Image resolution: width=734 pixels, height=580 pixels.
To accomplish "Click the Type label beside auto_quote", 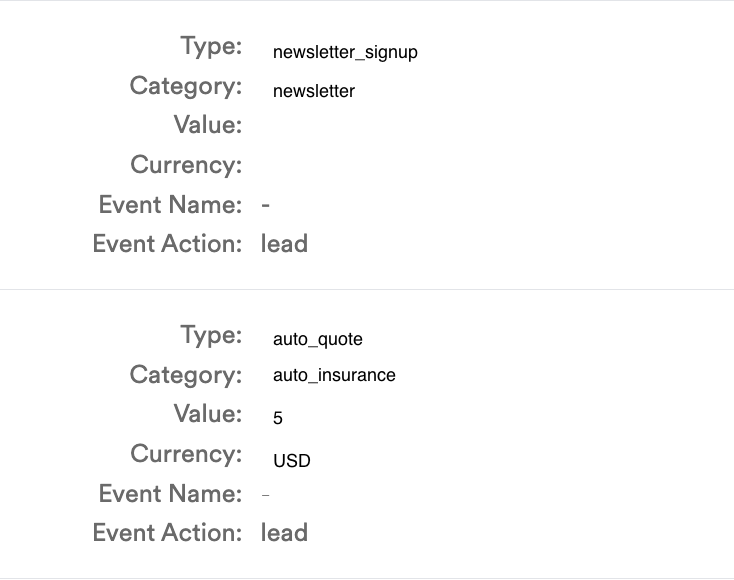I will (211, 335).
